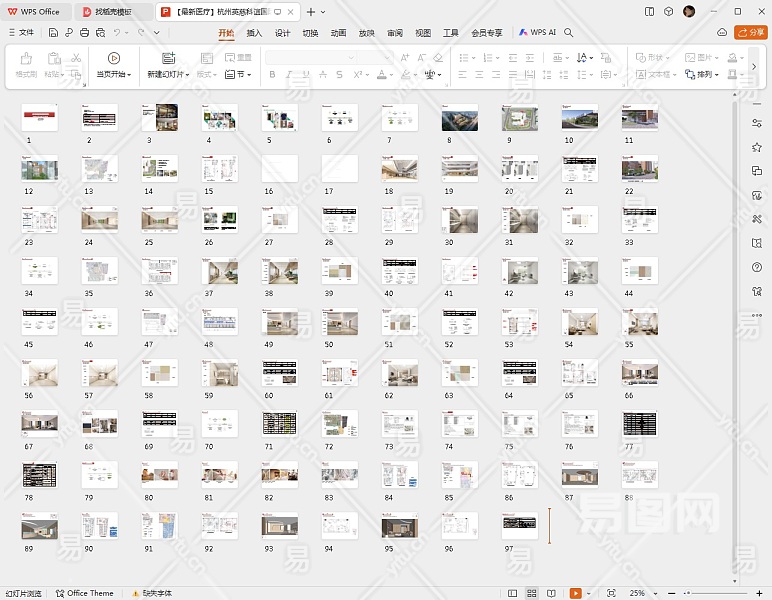Screen dimensions: 772x600
Task: Switch to reading view mode
Action: [x=551, y=593]
